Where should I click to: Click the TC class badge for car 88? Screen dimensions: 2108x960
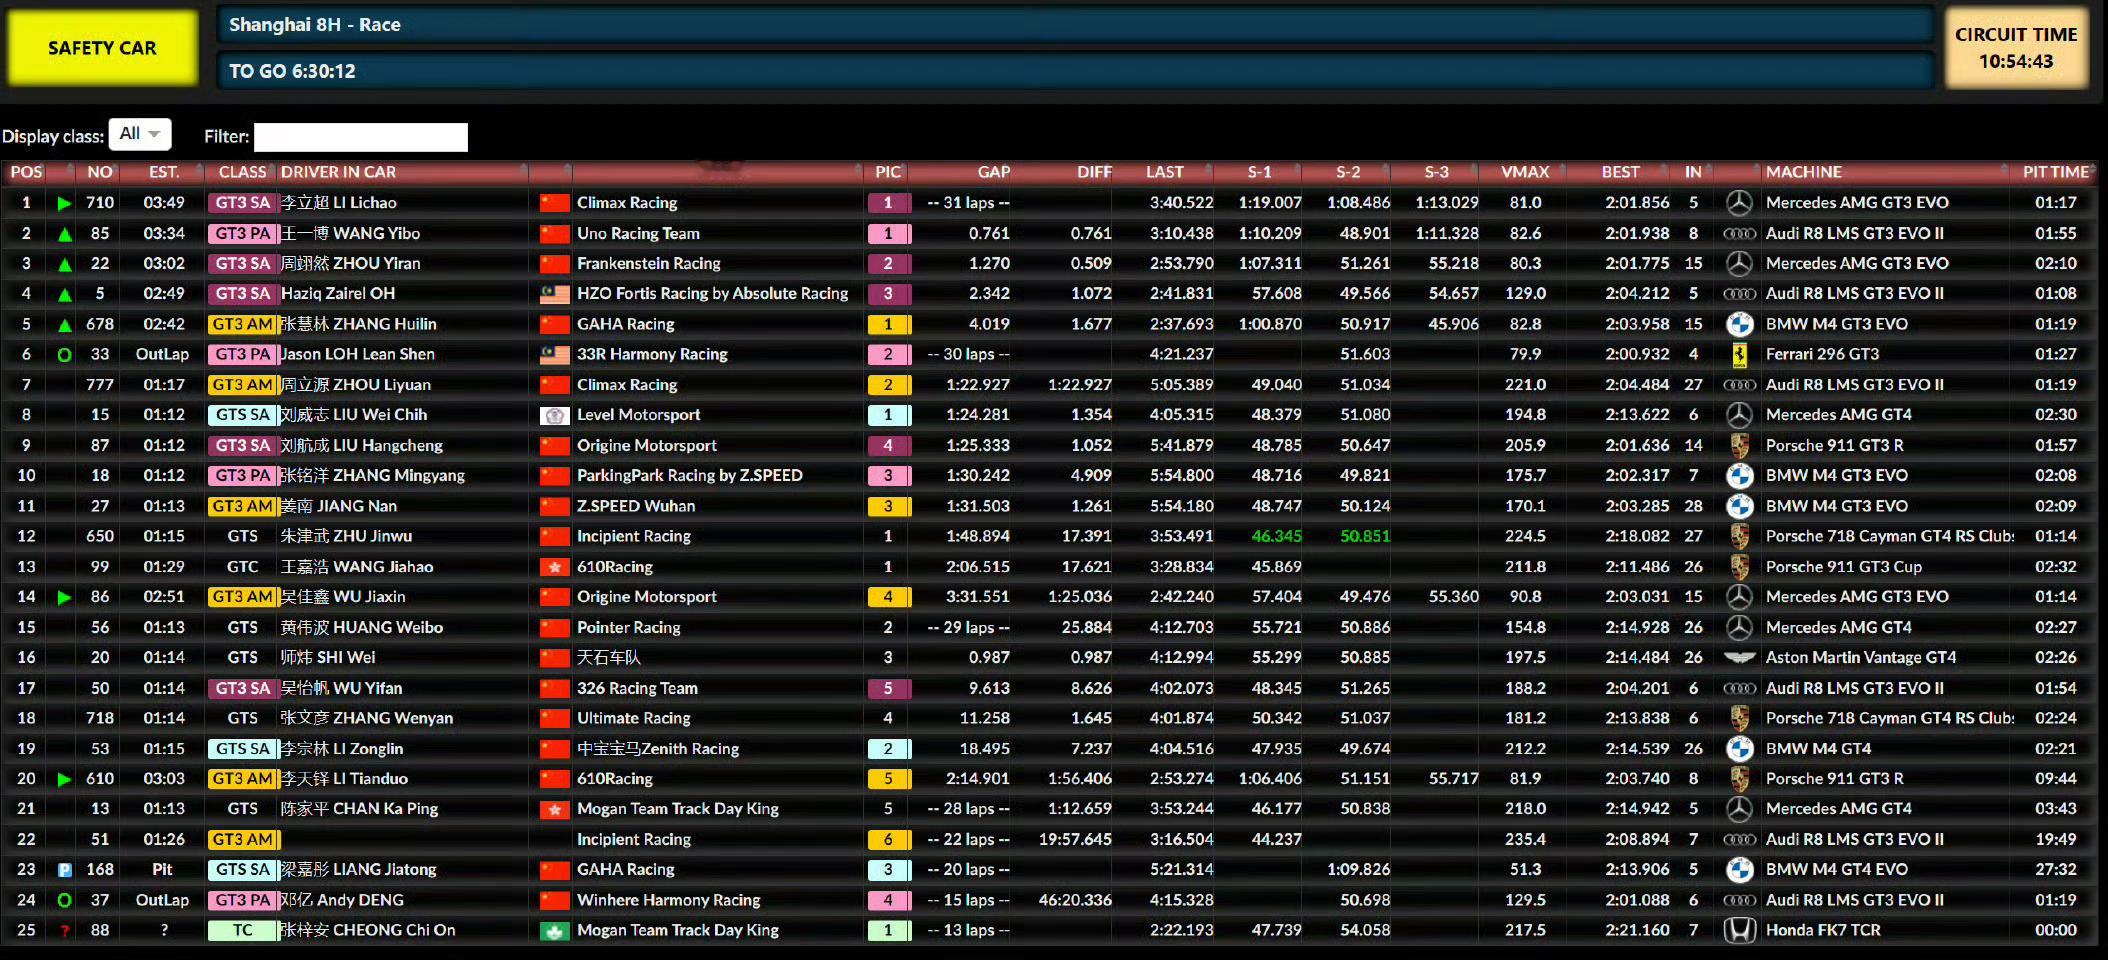pyautogui.click(x=243, y=930)
